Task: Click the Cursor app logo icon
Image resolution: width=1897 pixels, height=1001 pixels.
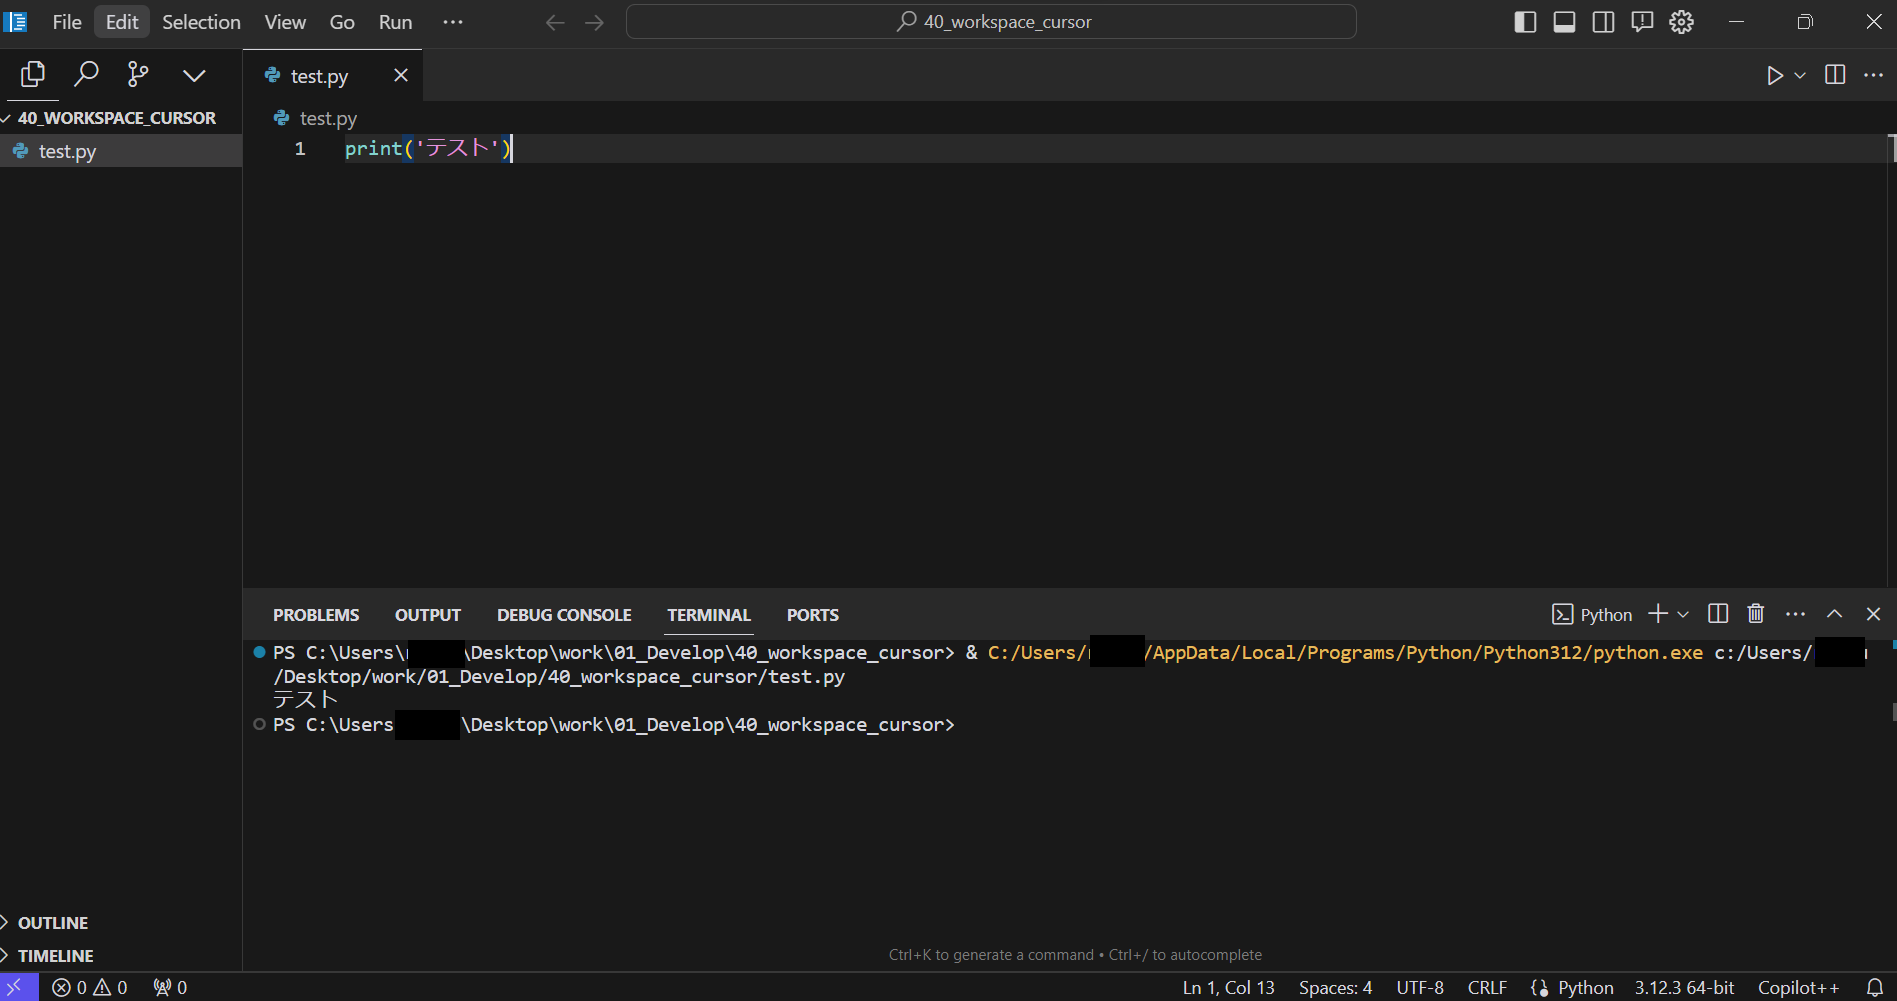Action: coord(16,22)
